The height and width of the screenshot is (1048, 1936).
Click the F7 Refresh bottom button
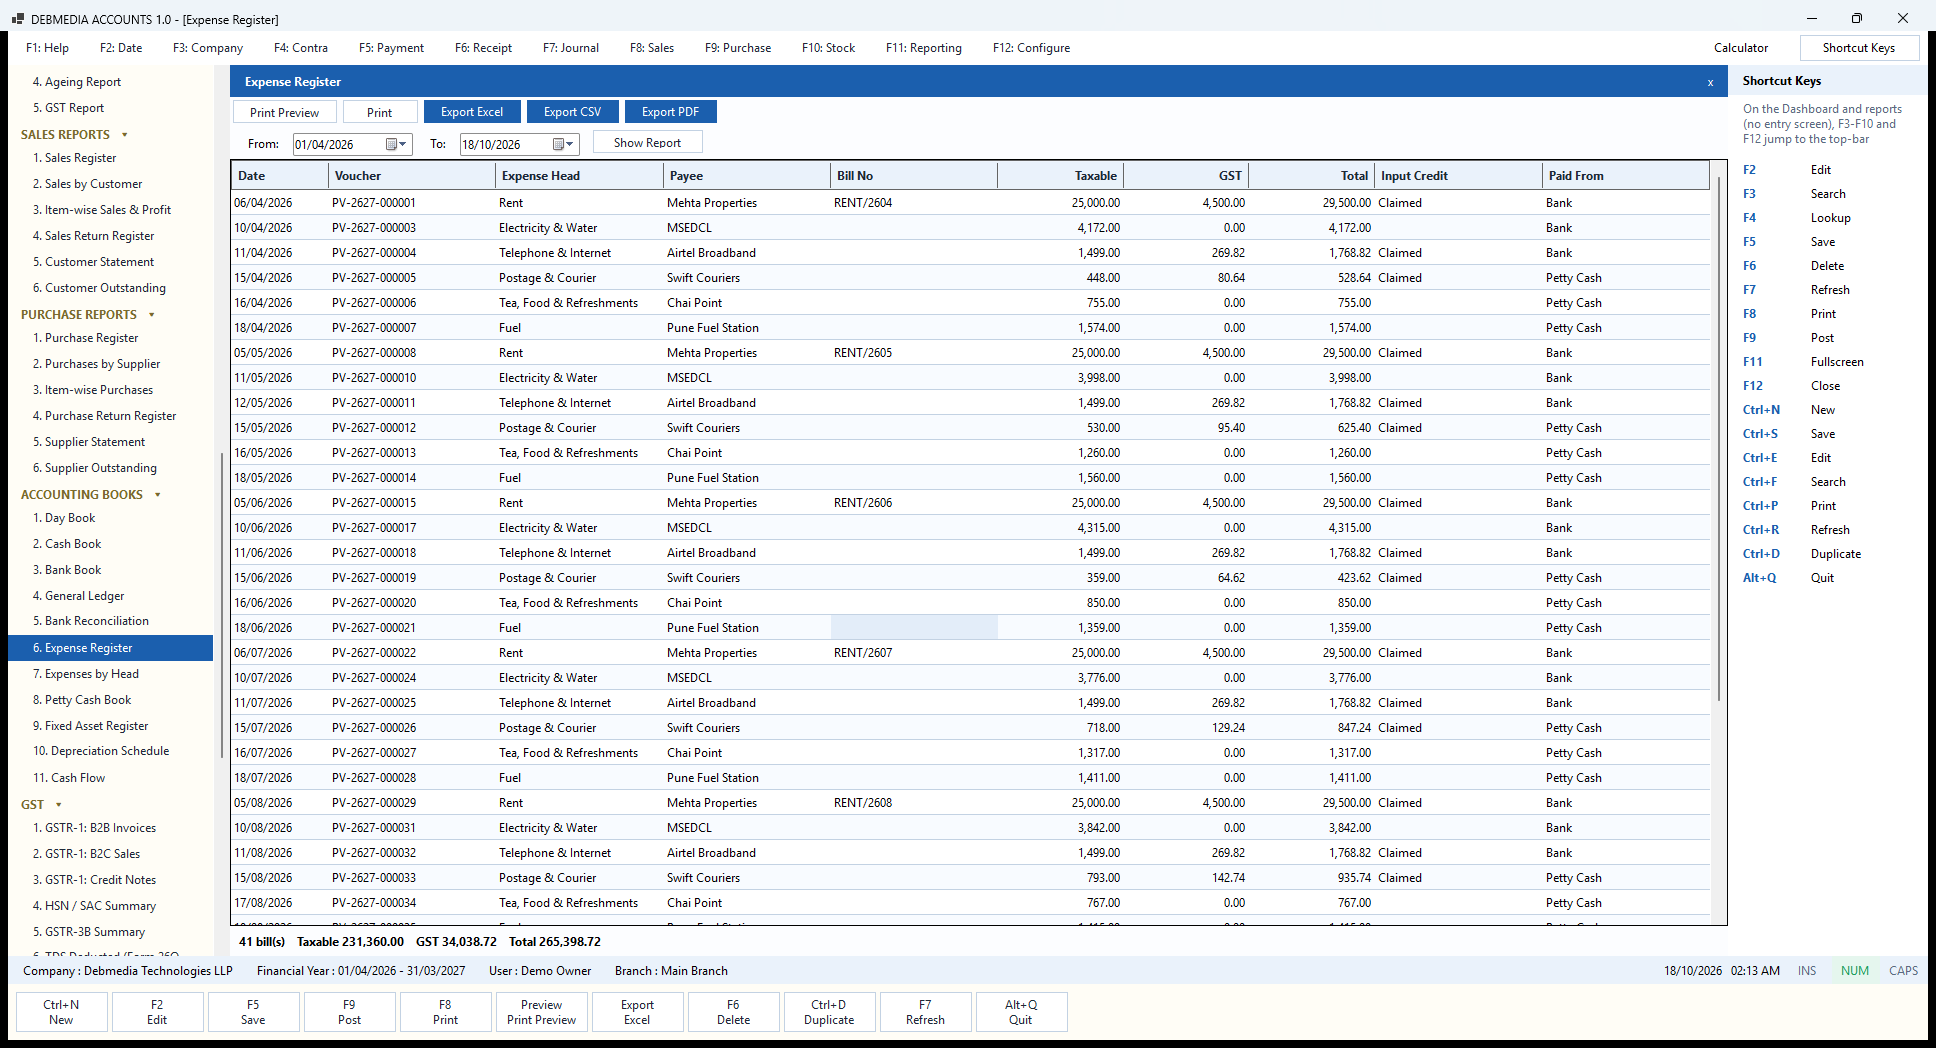(925, 1012)
